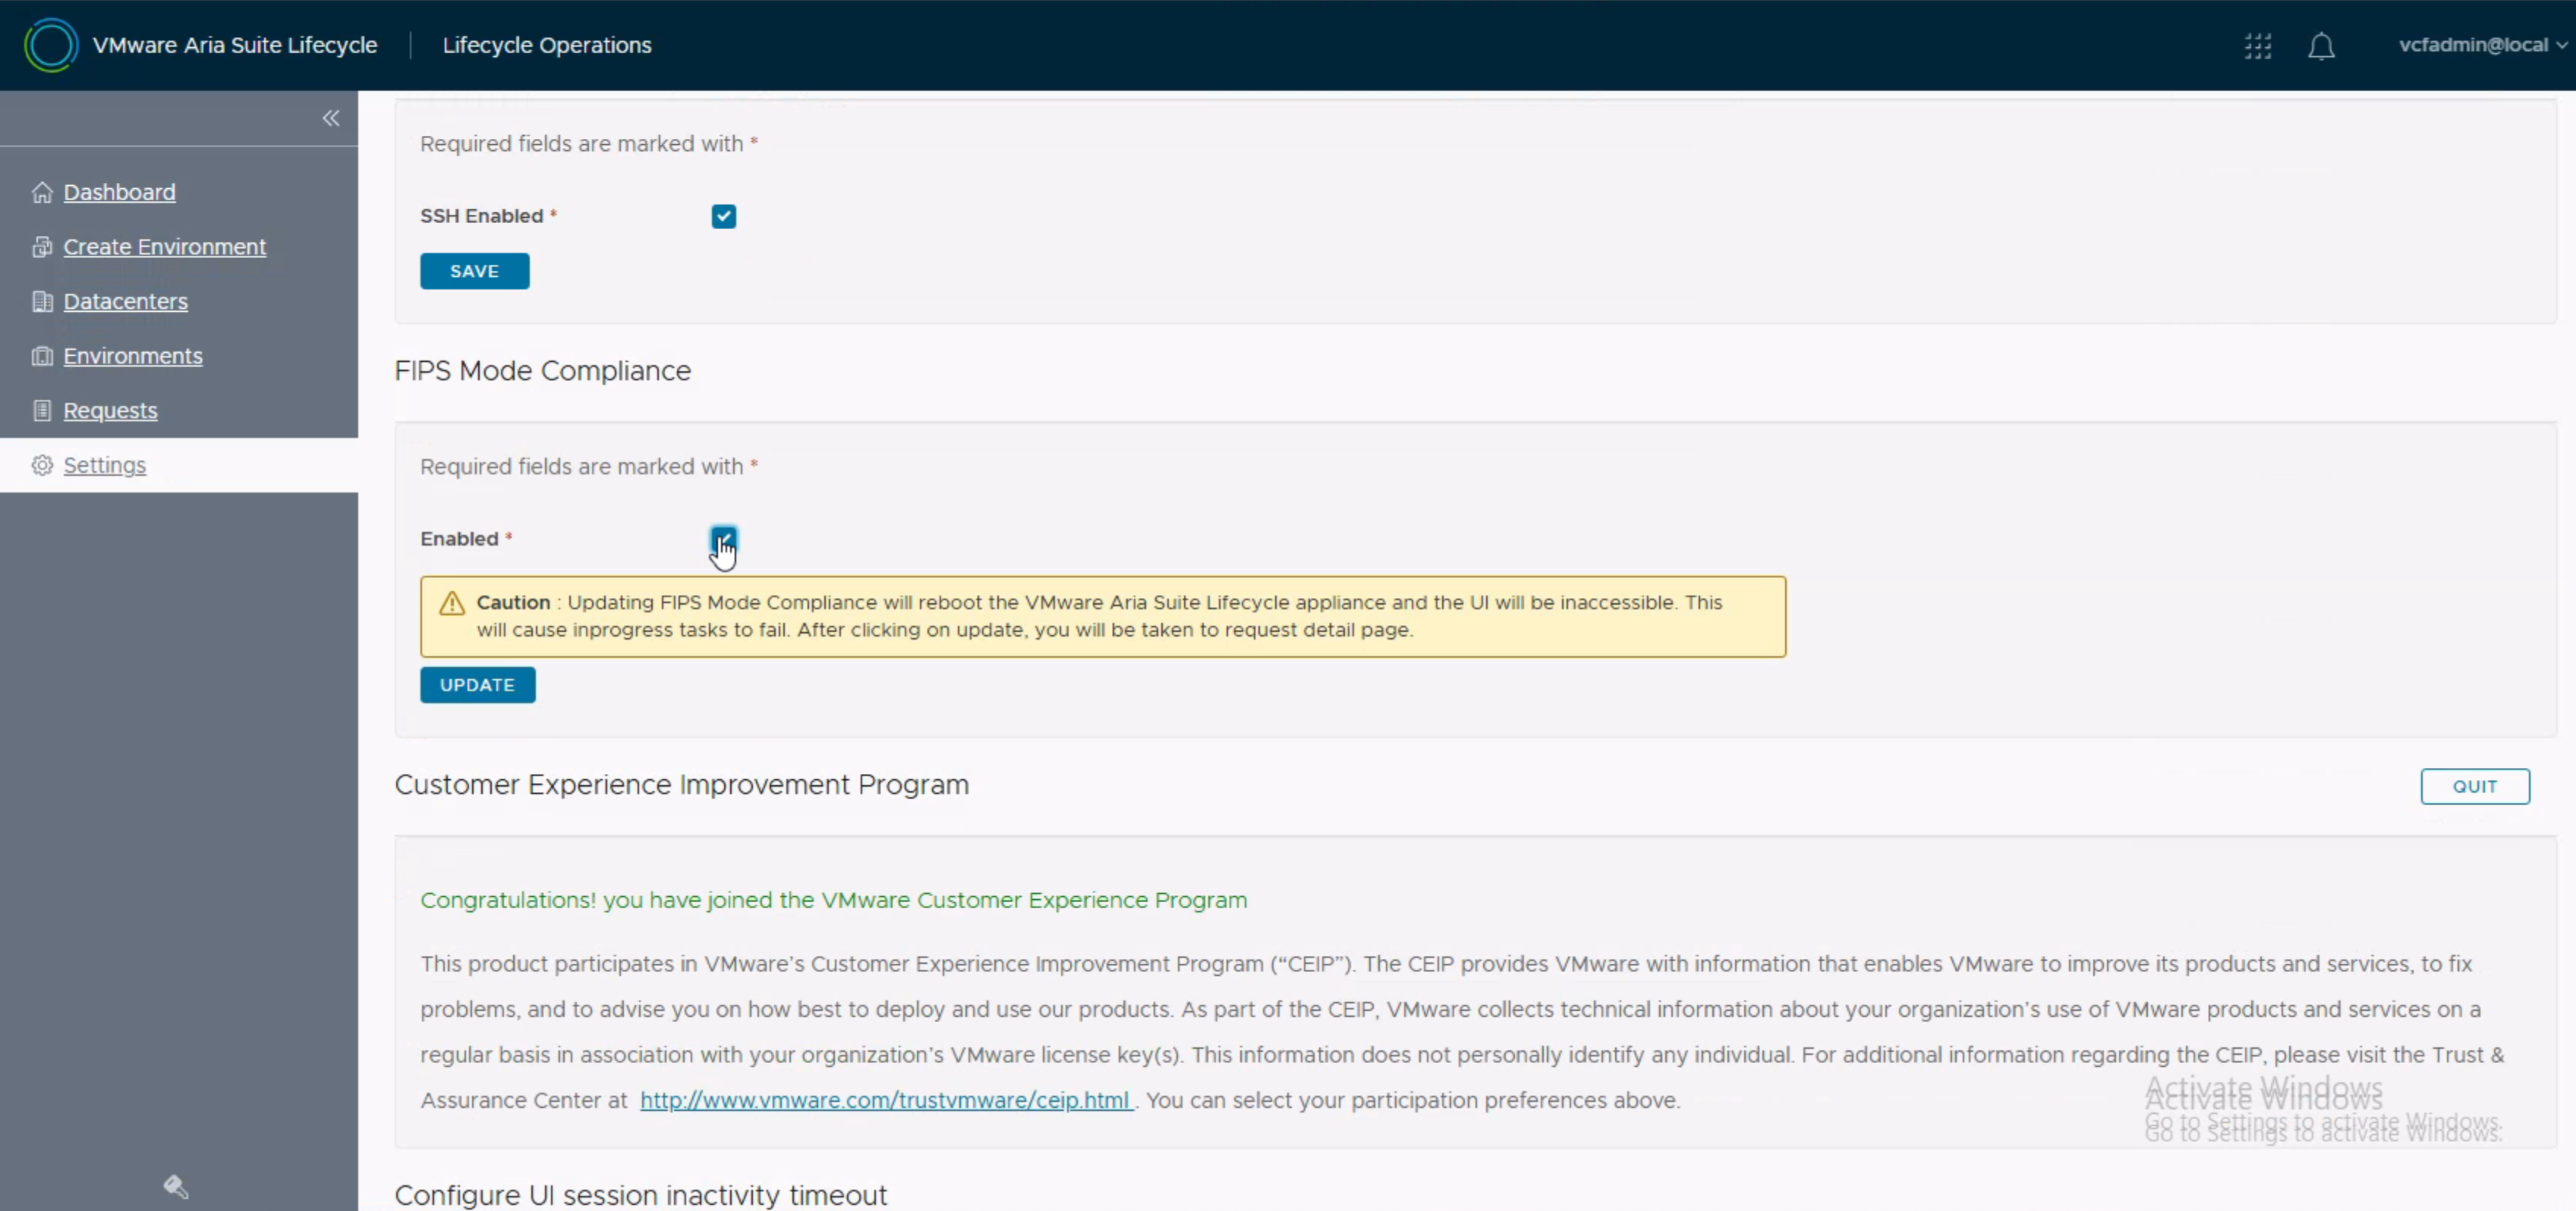
Task: Click the Create Environment sidebar icon
Action: click(42, 247)
